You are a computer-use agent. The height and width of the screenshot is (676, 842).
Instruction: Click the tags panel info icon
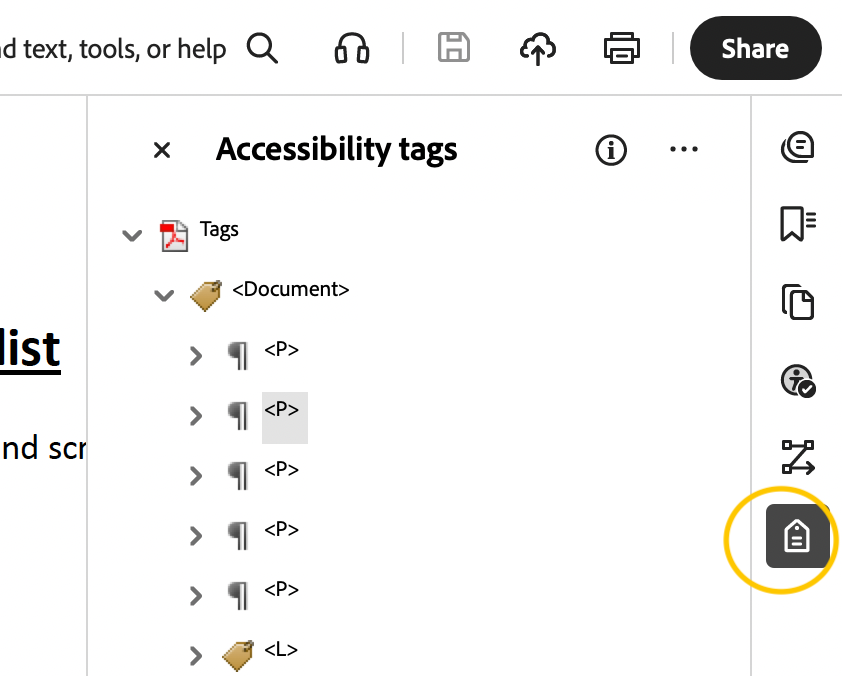(x=611, y=150)
